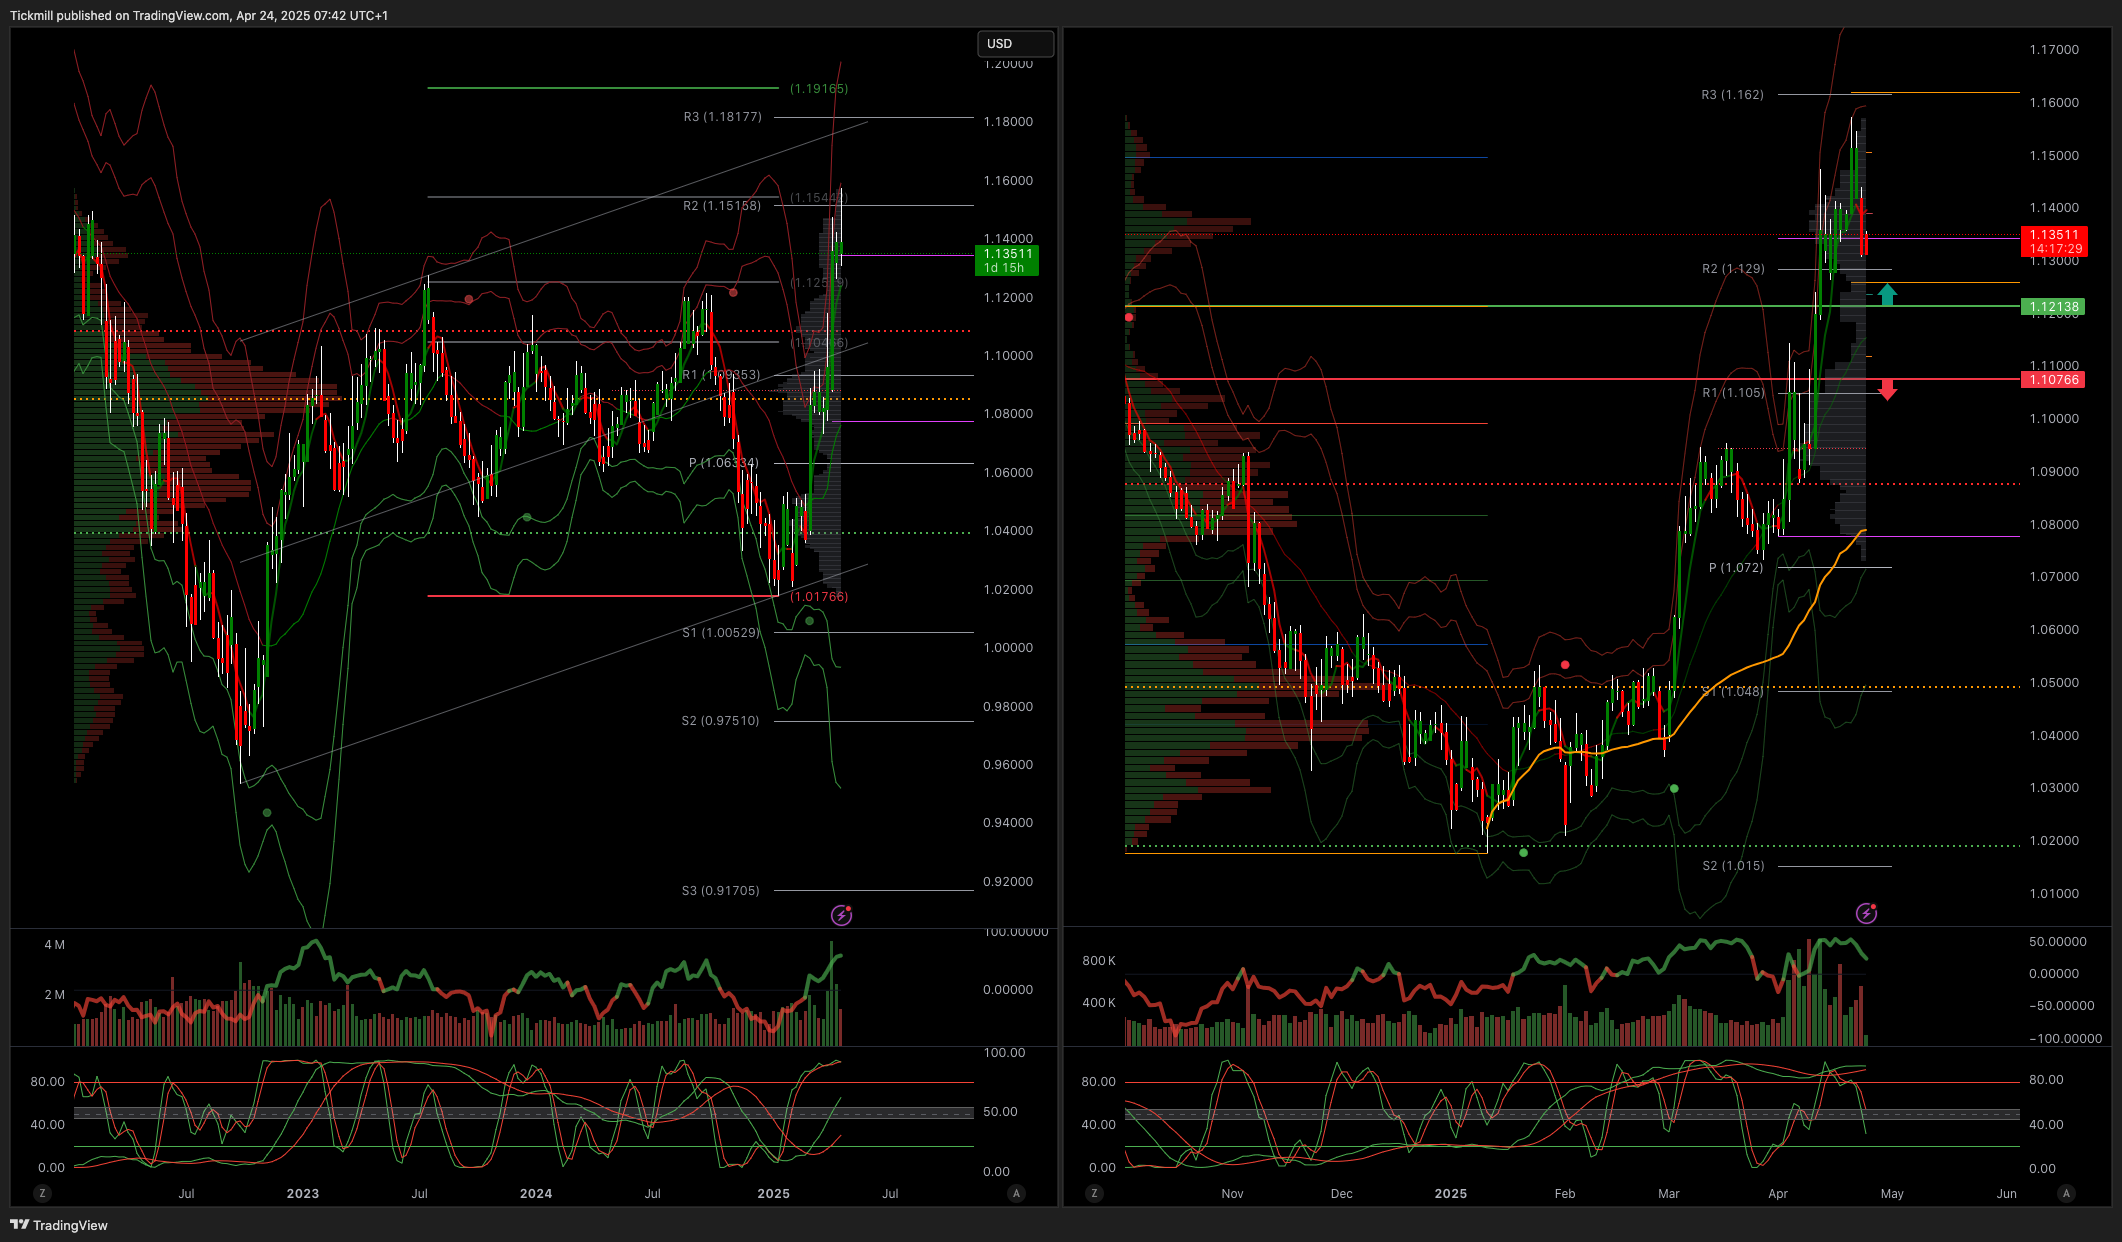Click the green up arrow marker

point(1887,294)
